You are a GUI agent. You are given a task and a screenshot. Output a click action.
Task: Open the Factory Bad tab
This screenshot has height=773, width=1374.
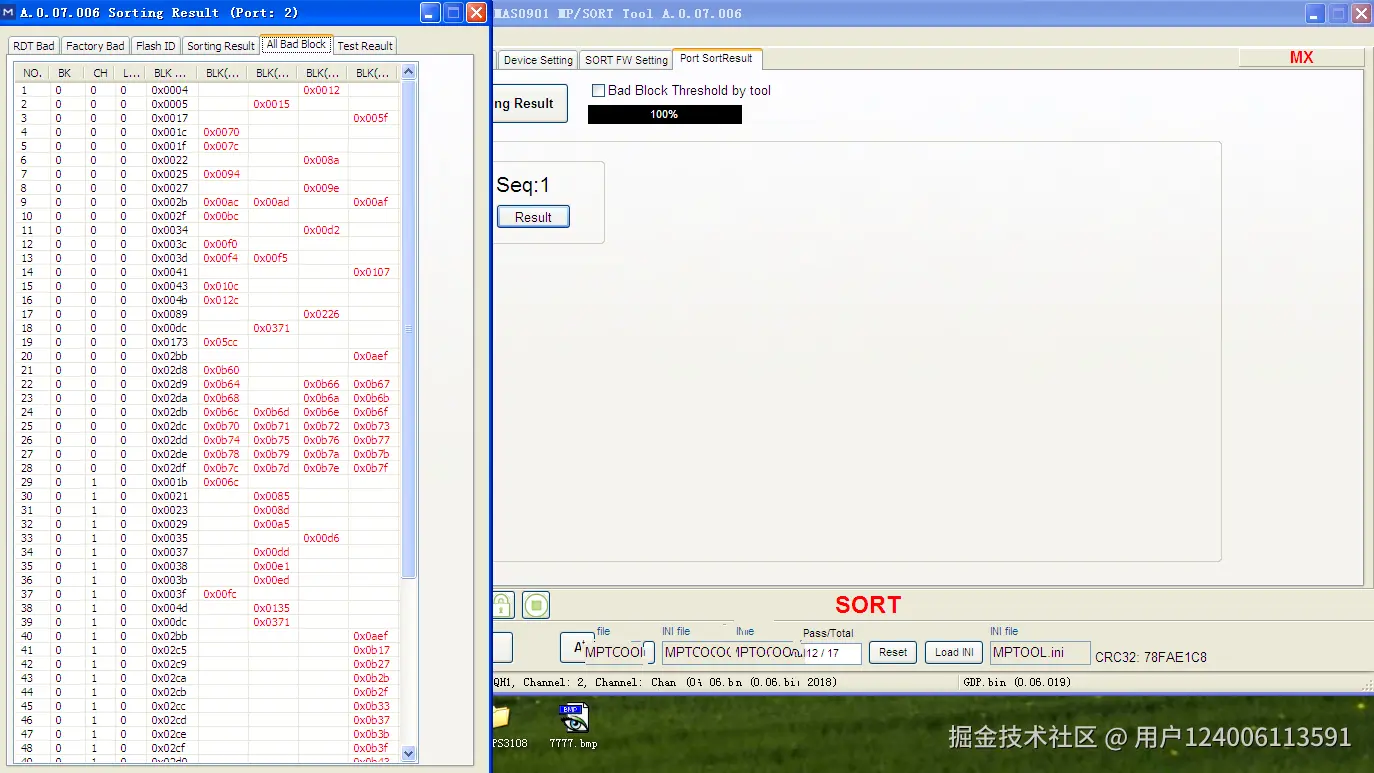pyautogui.click(x=94, y=45)
